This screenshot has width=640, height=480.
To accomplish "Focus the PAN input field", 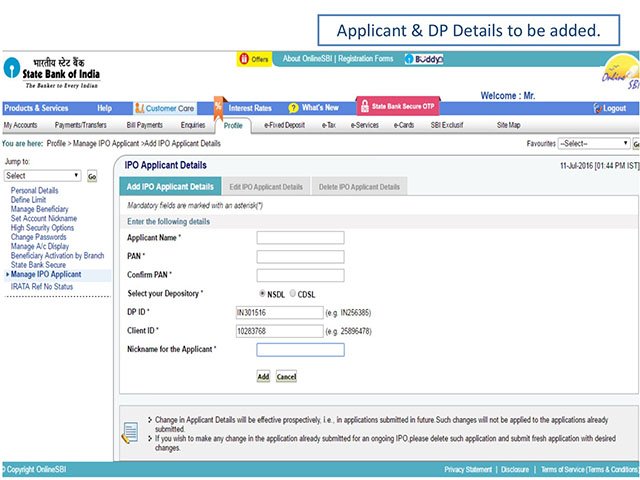I will coord(300,256).
